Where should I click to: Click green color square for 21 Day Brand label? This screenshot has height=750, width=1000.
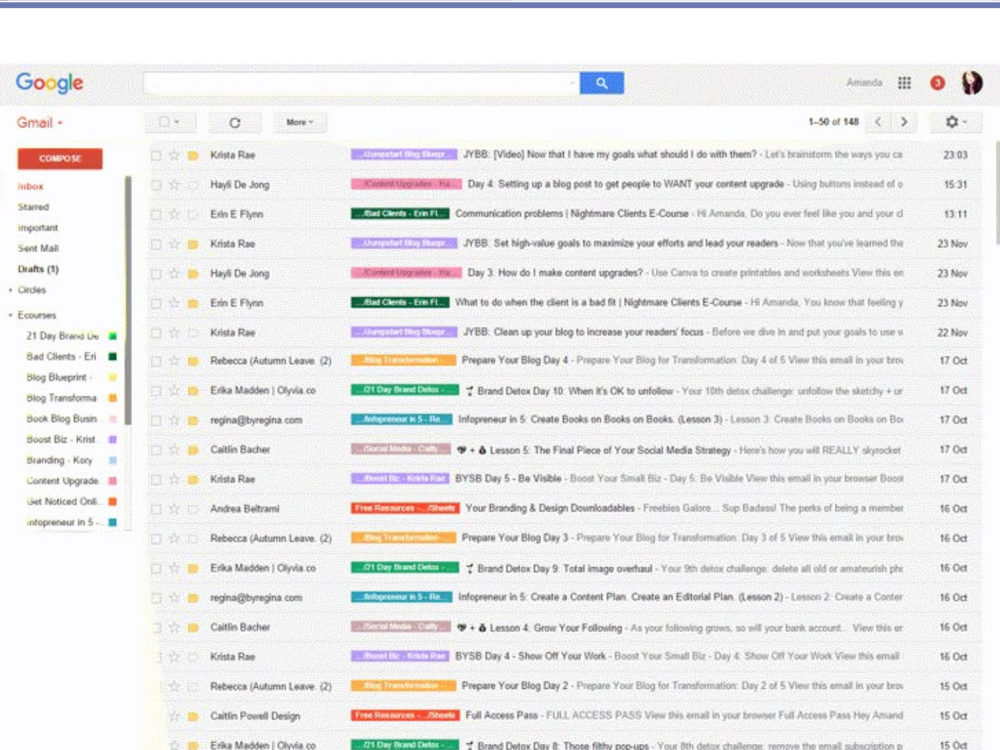(x=113, y=336)
